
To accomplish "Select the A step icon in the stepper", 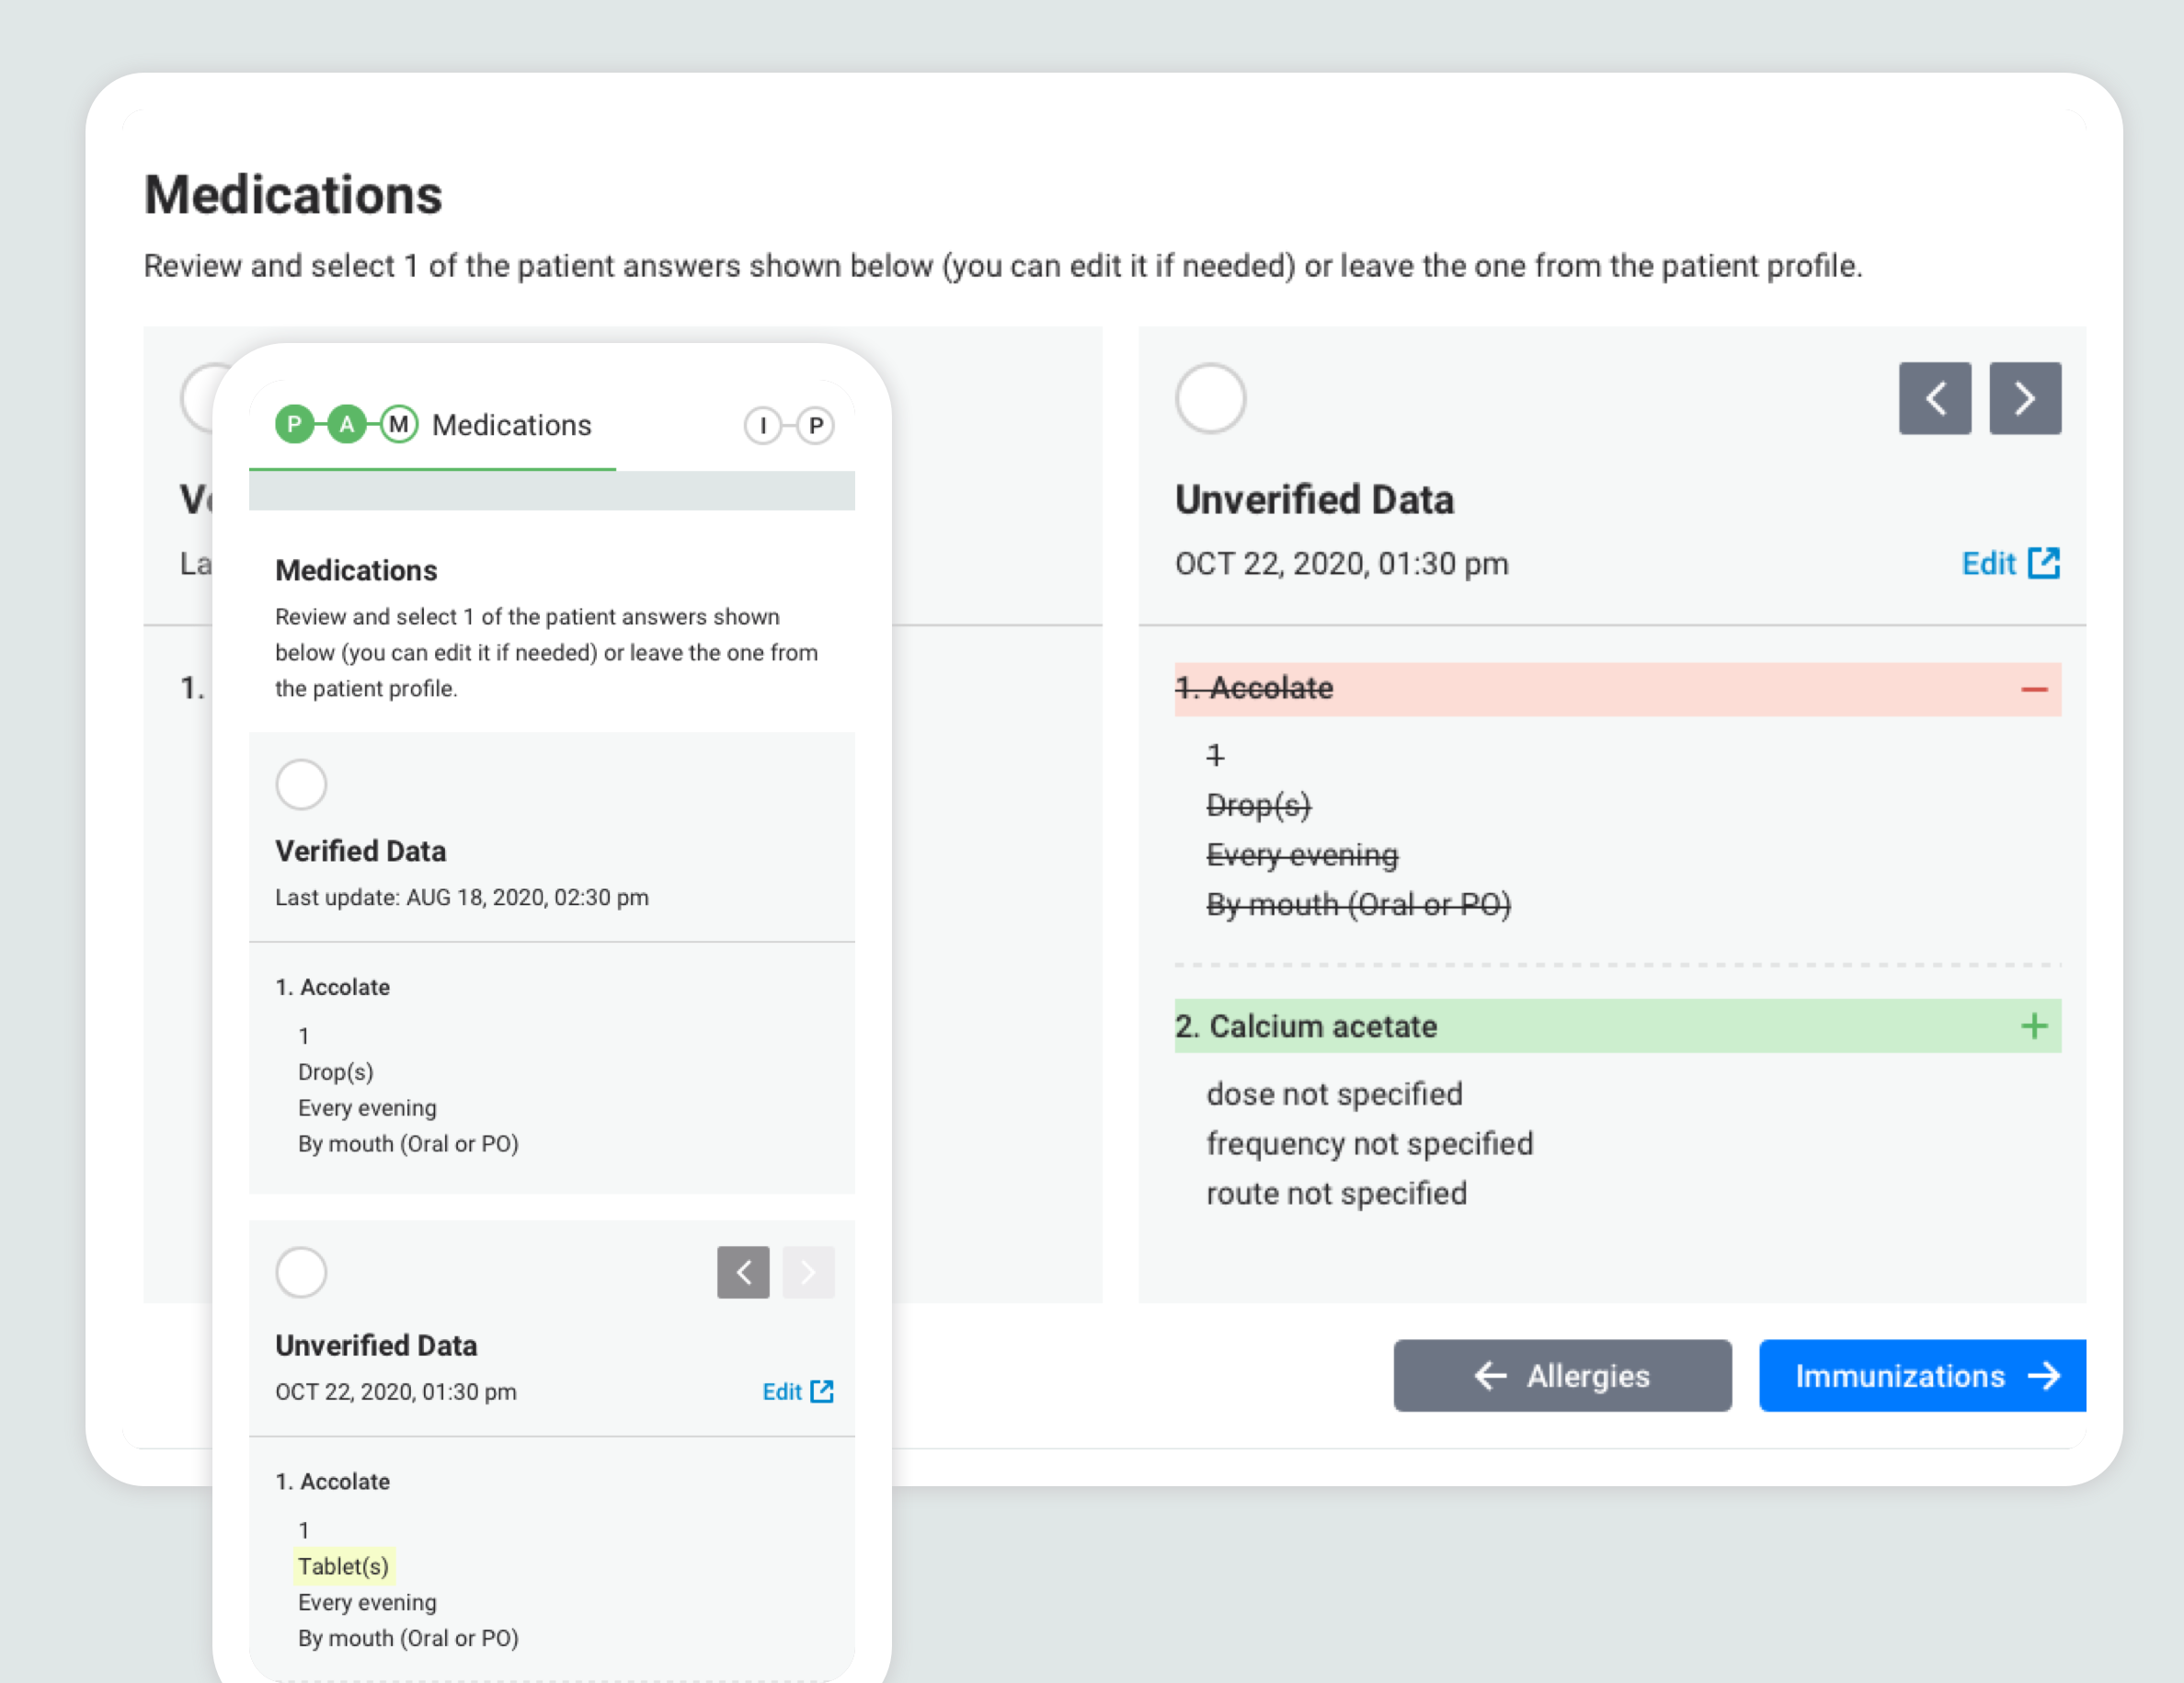I will pyautogui.click(x=347, y=424).
